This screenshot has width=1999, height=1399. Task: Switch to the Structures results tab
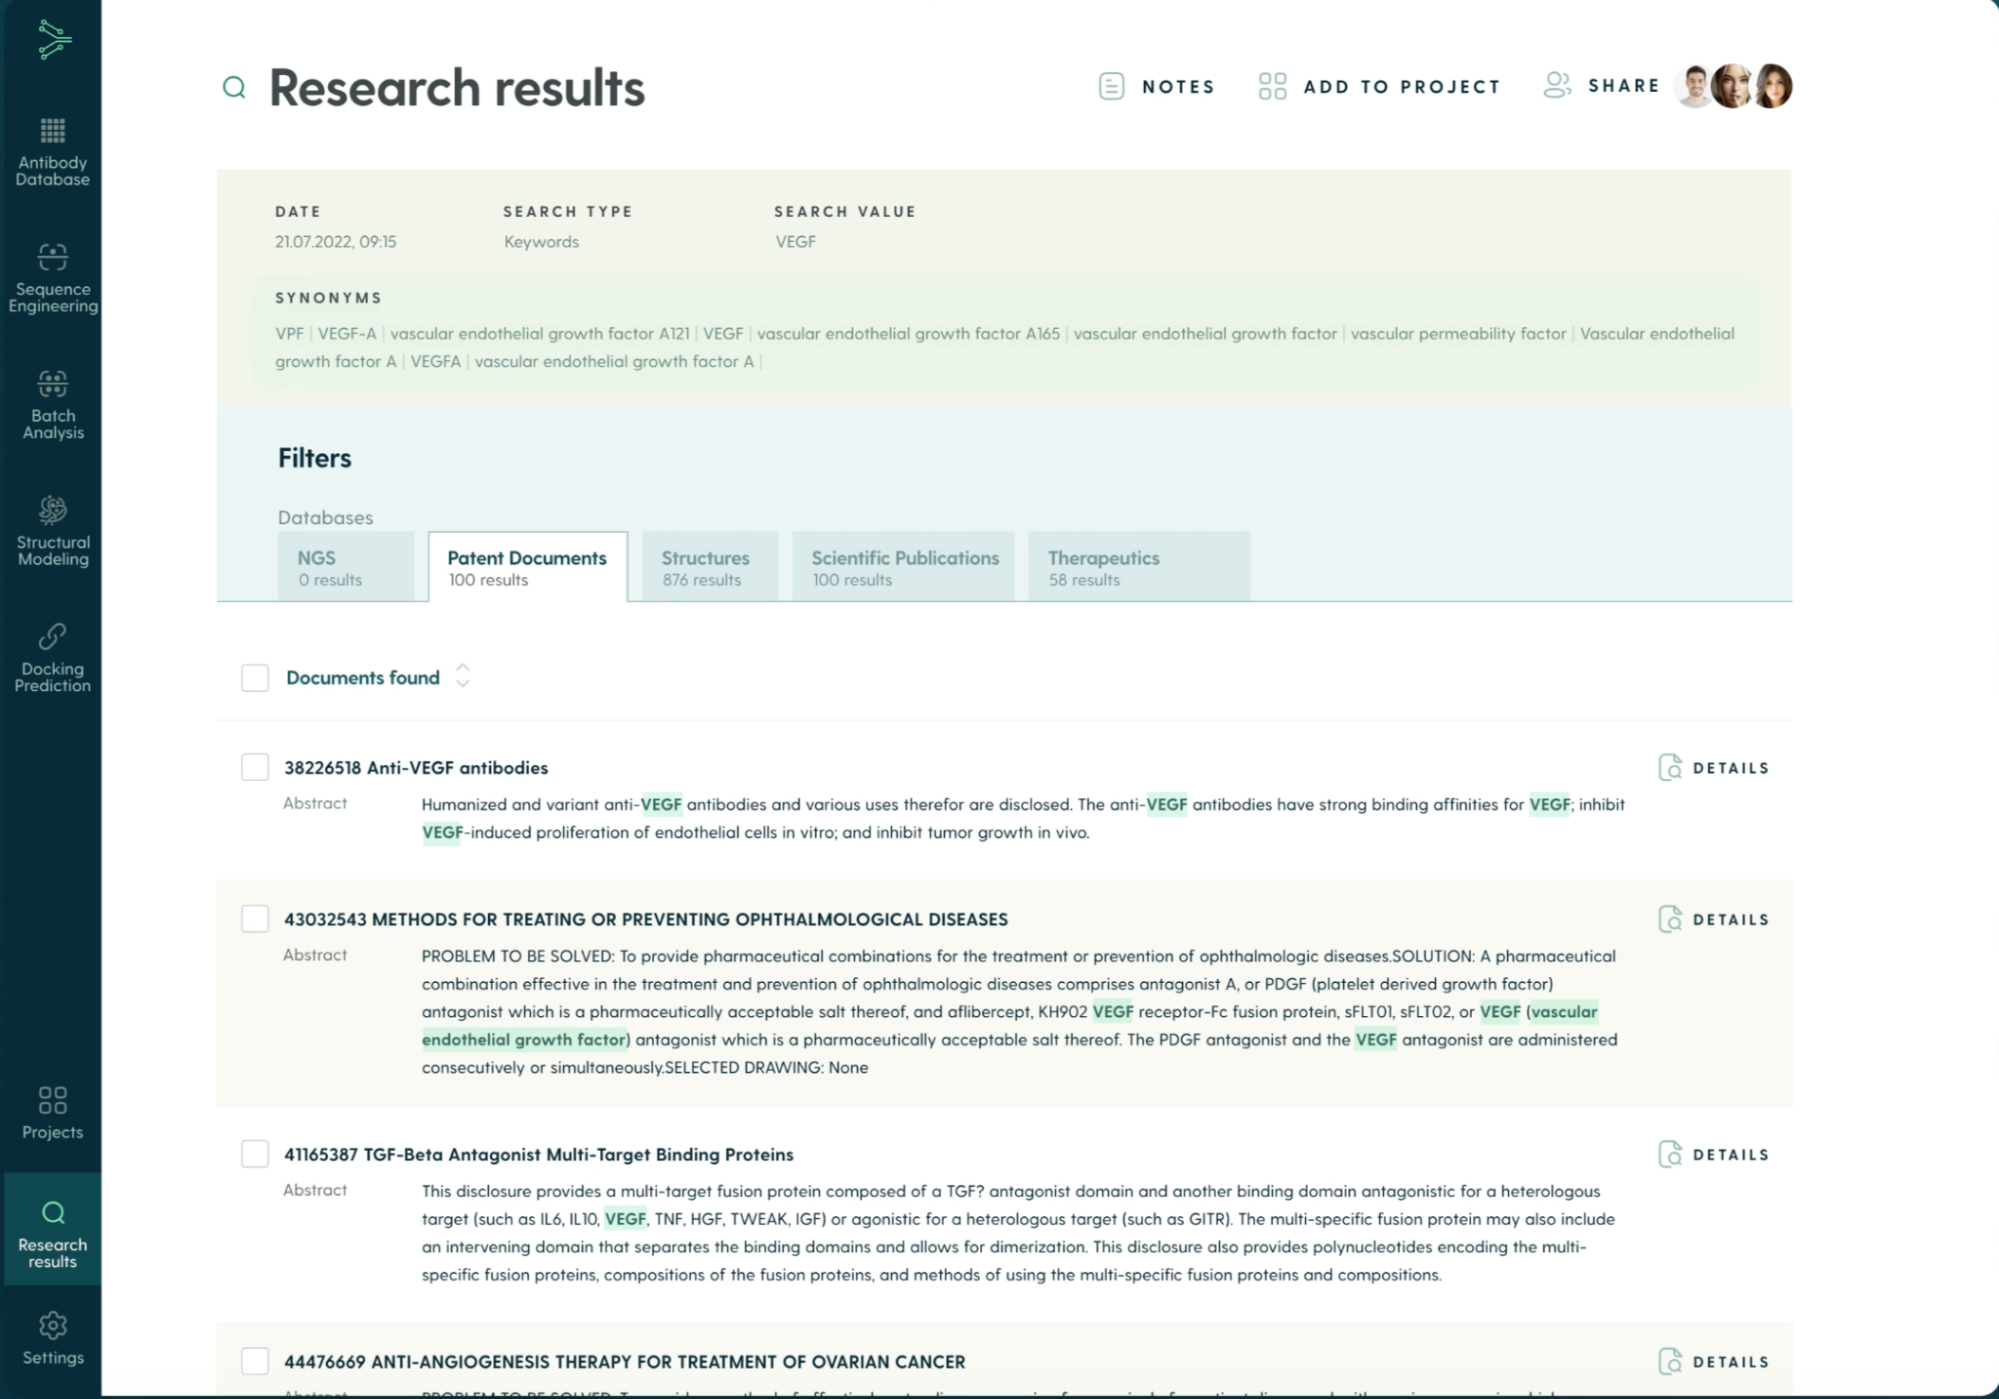point(708,567)
